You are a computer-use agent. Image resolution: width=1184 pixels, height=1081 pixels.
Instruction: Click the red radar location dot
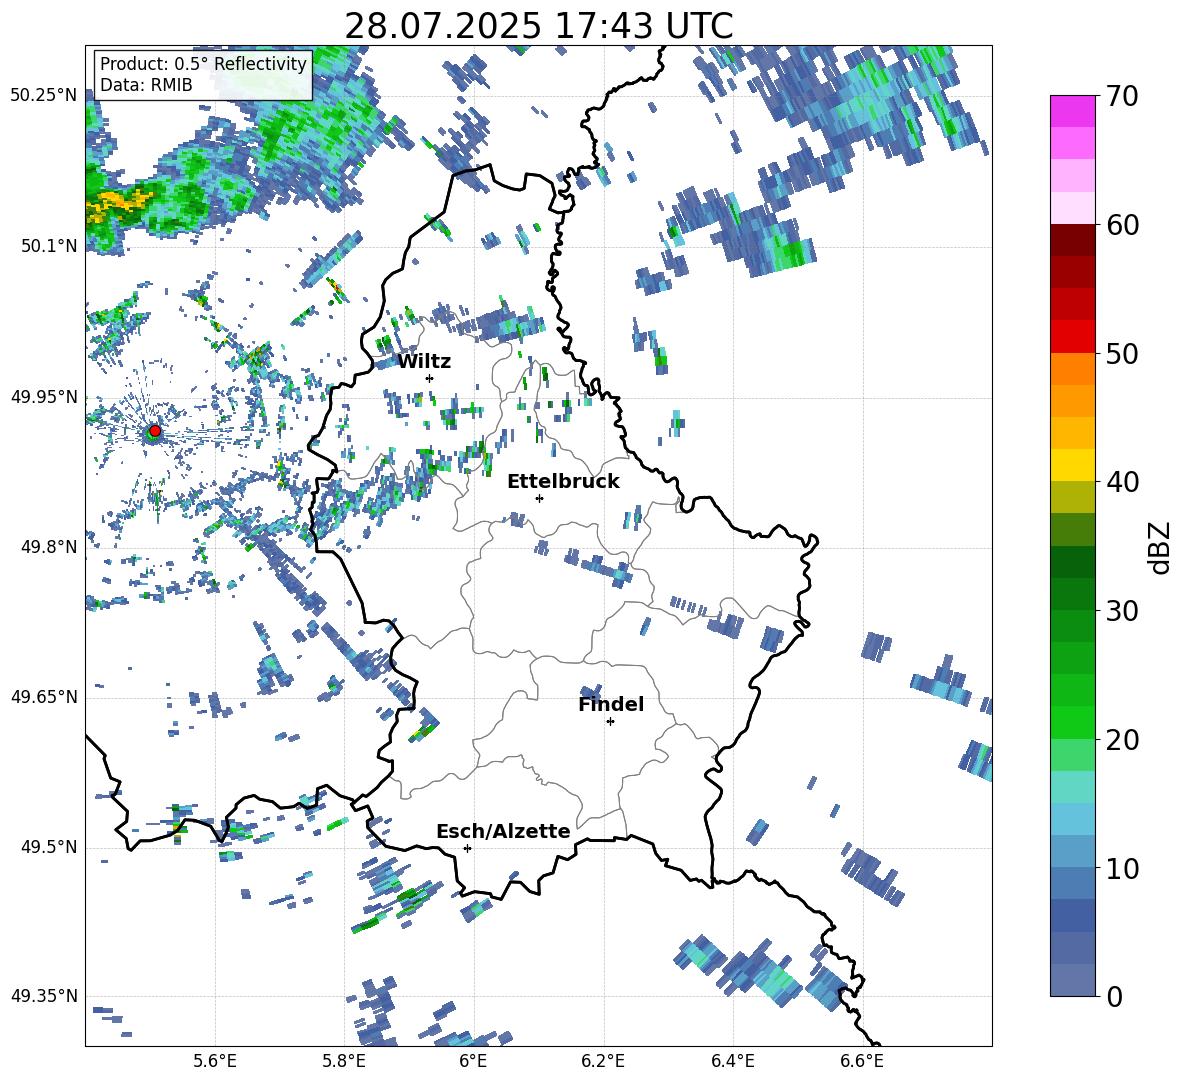pos(155,431)
